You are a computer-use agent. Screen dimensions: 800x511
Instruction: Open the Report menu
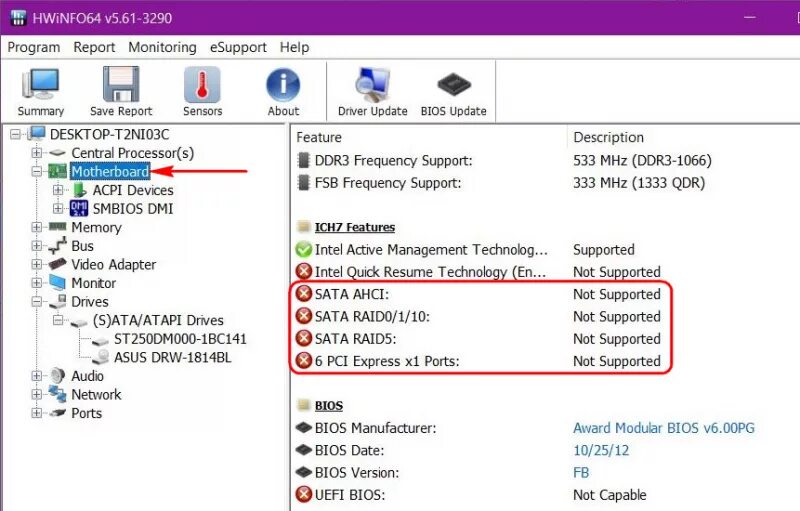coord(94,47)
